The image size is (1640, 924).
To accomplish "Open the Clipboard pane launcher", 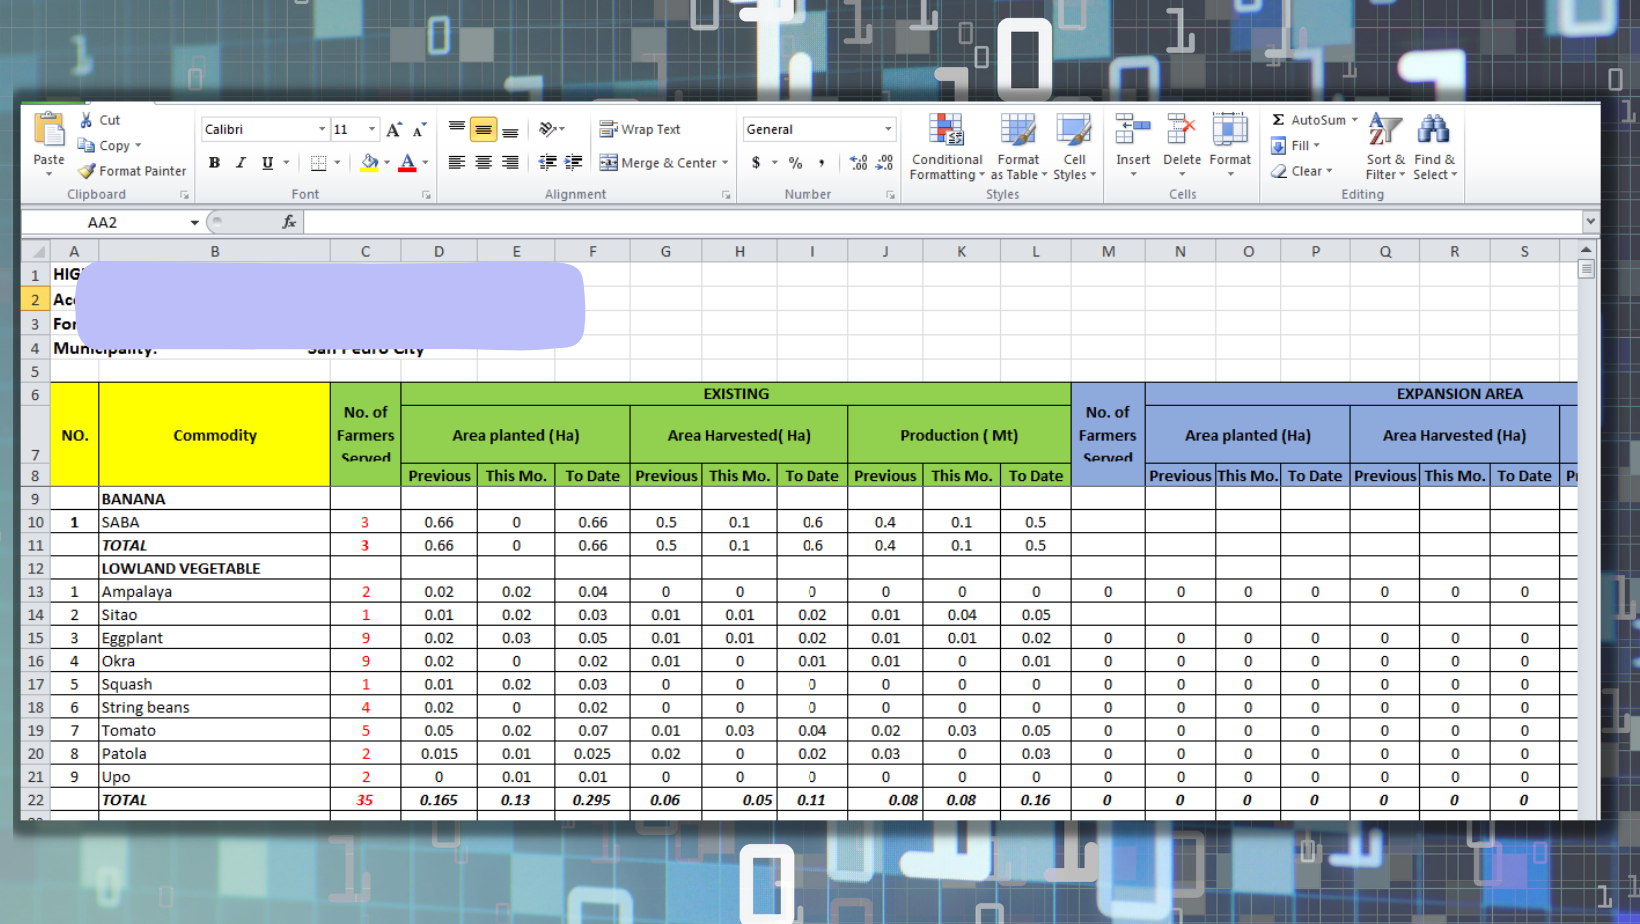I will [184, 195].
